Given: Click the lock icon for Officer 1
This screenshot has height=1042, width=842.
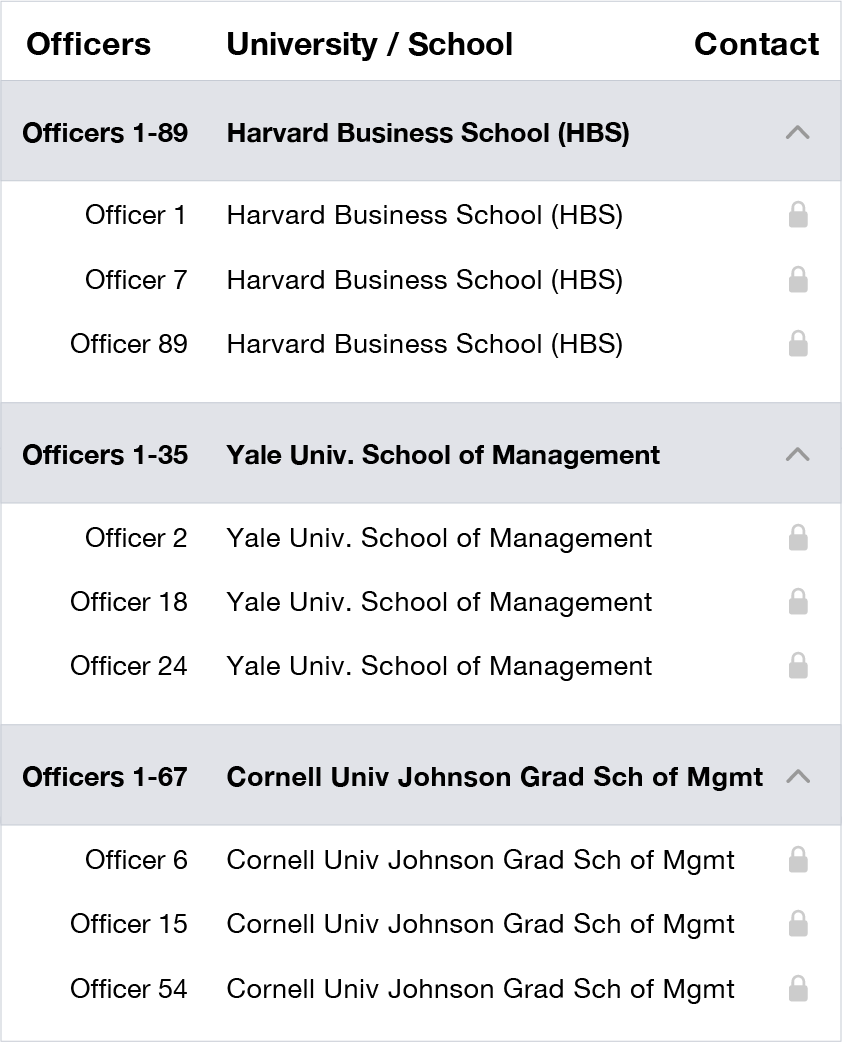Looking at the screenshot, I should pos(797,215).
